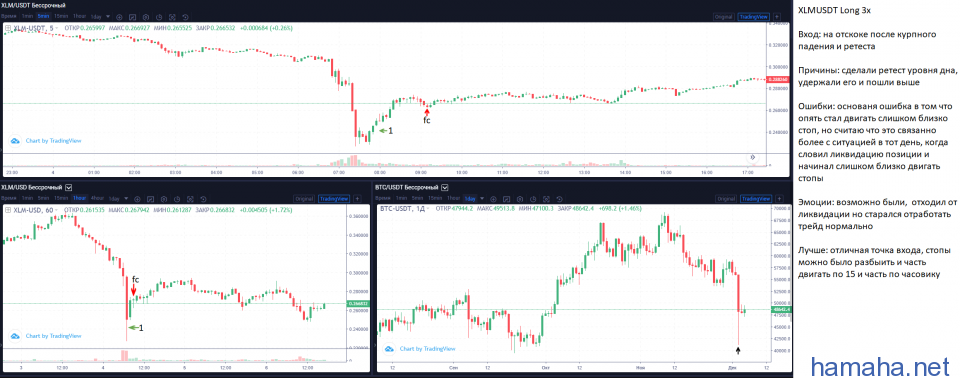Select 15min timeframe in XLM/USDT chart
Image resolution: width=960 pixels, height=378 pixels.
pos(61,17)
